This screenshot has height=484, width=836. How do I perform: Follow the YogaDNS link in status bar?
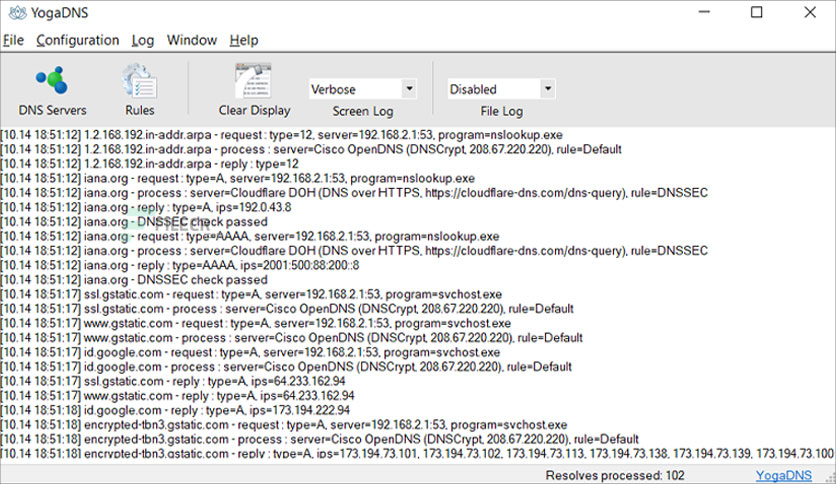(x=784, y=475)
